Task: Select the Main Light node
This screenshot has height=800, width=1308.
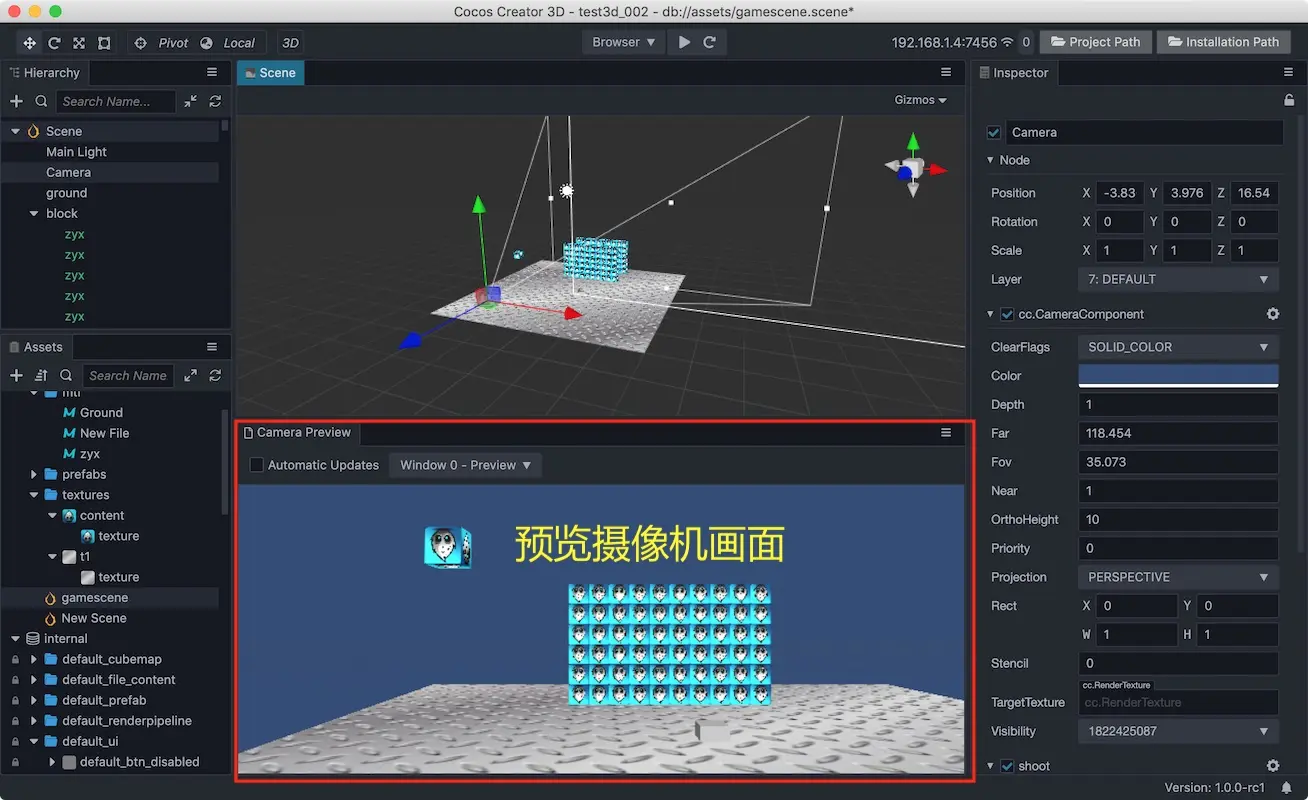Action: 76,152
